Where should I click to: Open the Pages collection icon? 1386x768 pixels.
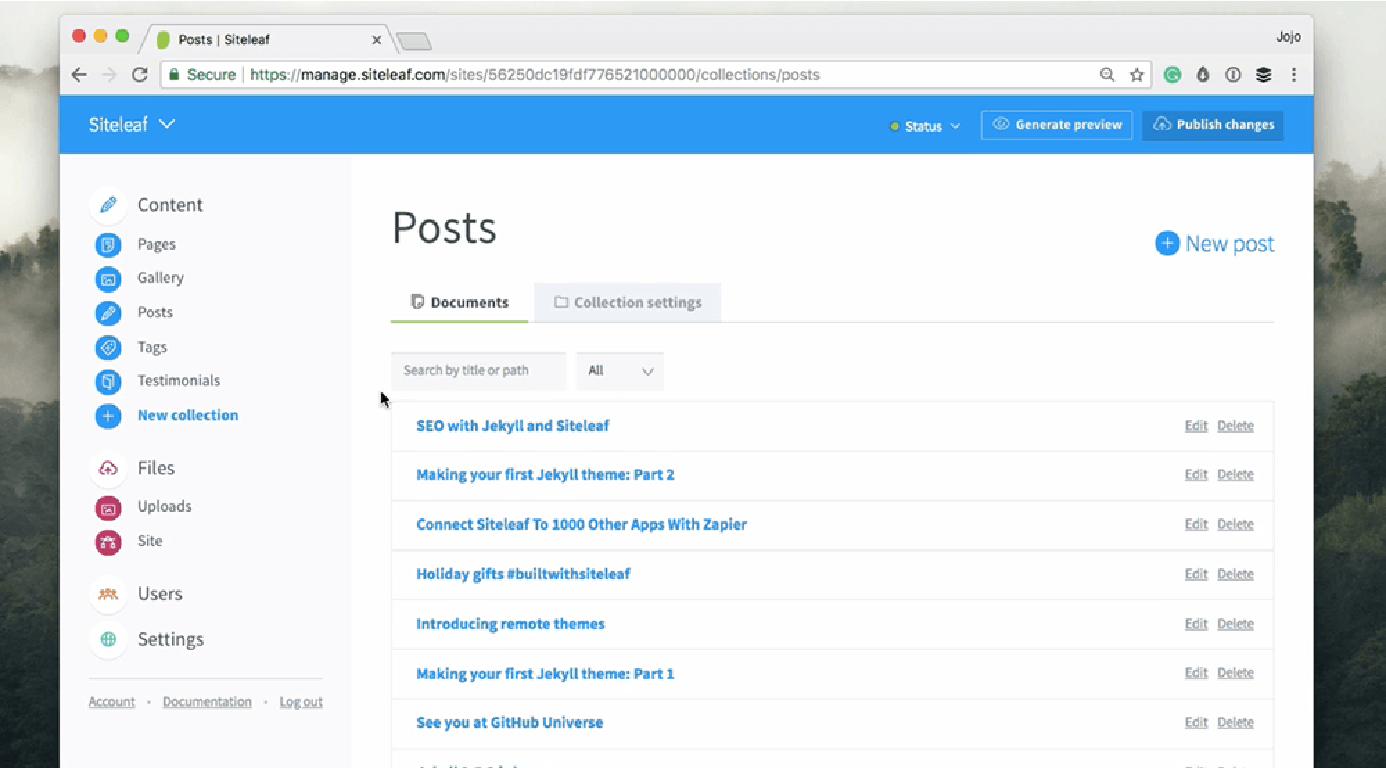pyautogui.click(x=108, y=244)
